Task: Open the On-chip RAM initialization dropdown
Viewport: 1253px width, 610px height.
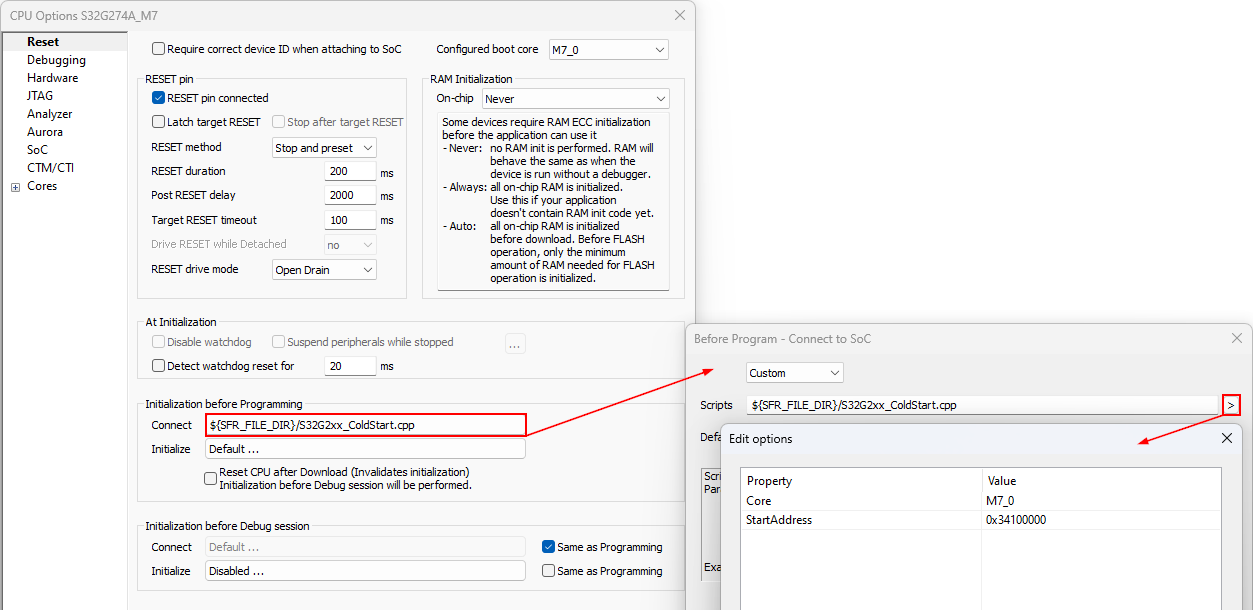Action: [575, 99]
